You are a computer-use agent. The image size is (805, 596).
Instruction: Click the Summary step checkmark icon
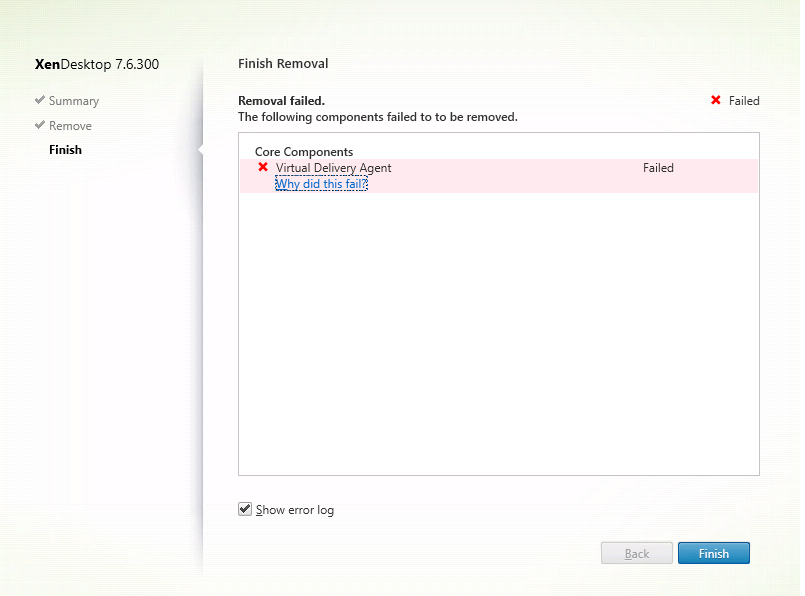click(40, 100)
